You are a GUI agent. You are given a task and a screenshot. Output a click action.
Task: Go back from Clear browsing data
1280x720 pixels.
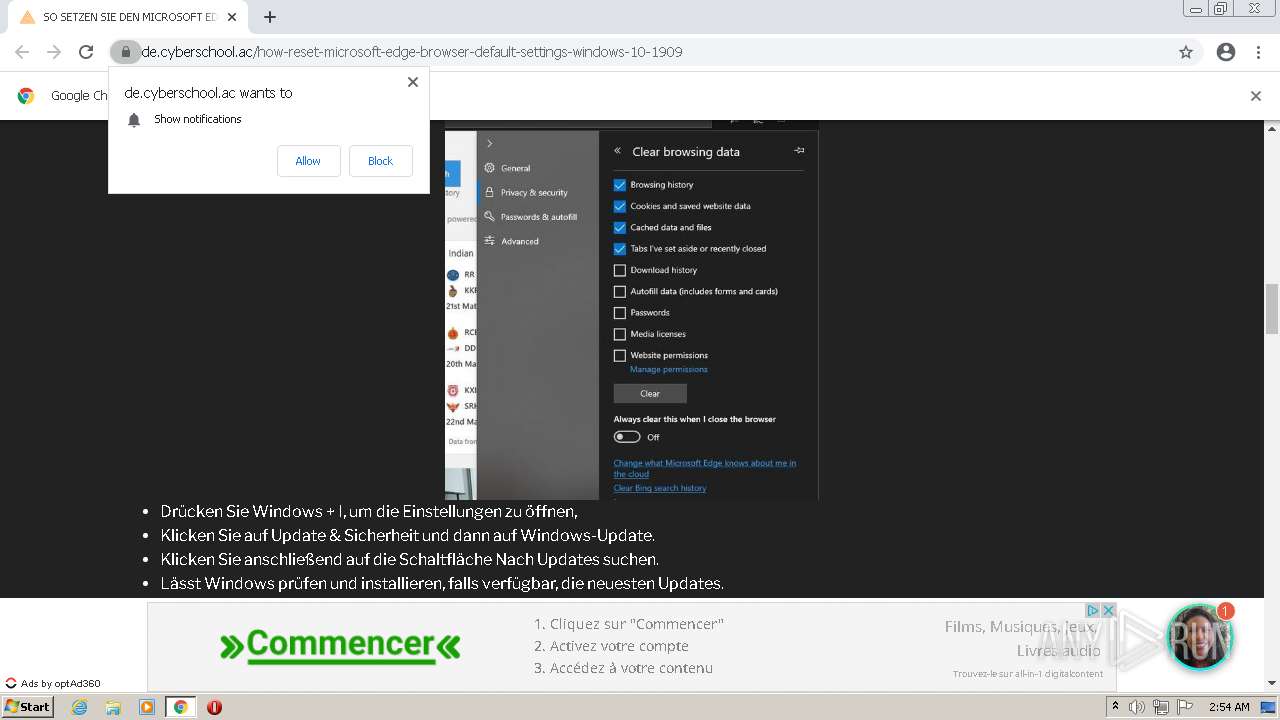(618, 151)
